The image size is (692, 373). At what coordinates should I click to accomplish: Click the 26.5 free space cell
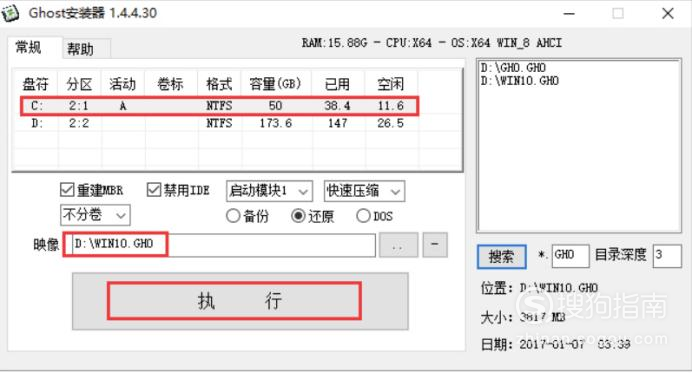pyautogui.click(x=391, y=123)
